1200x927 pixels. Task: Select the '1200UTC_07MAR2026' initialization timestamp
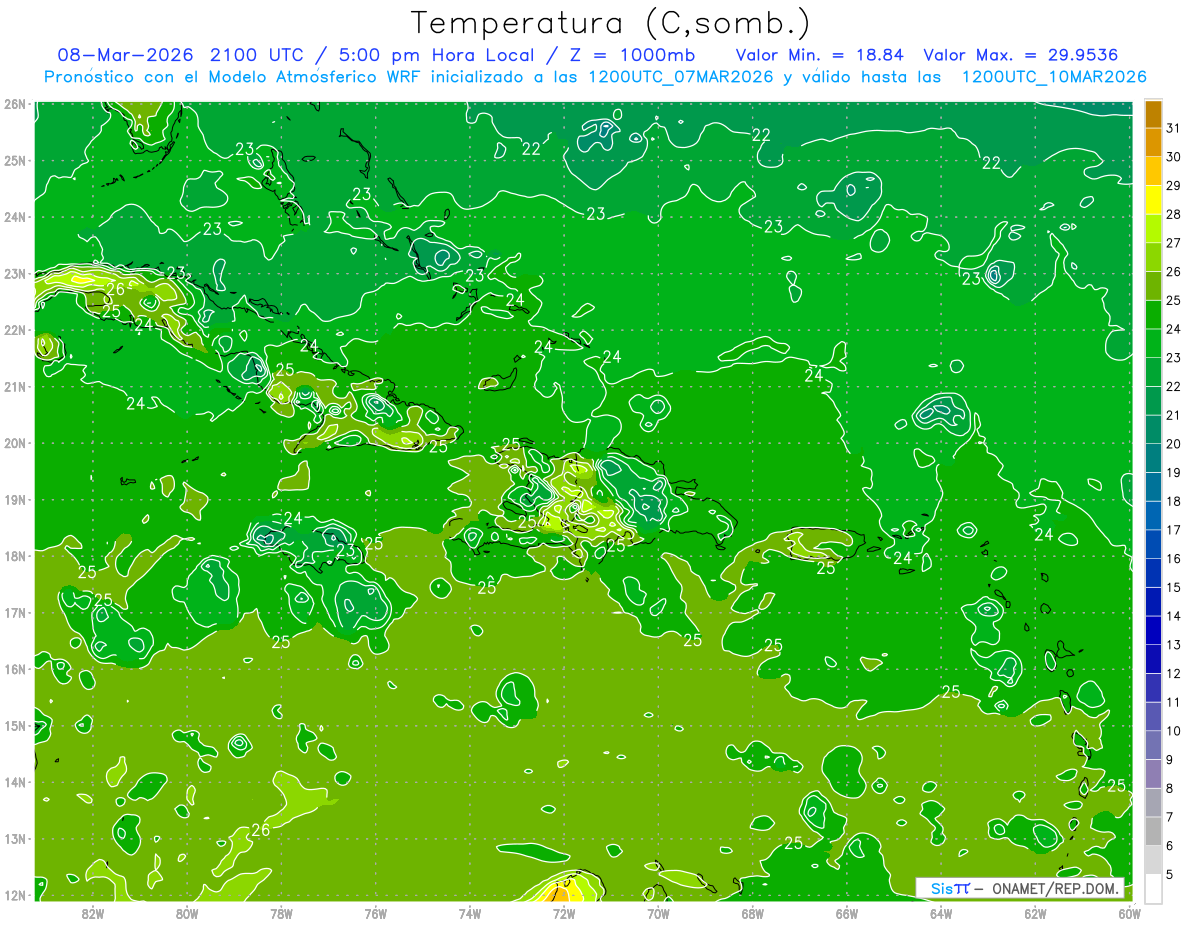pos(682,76)
